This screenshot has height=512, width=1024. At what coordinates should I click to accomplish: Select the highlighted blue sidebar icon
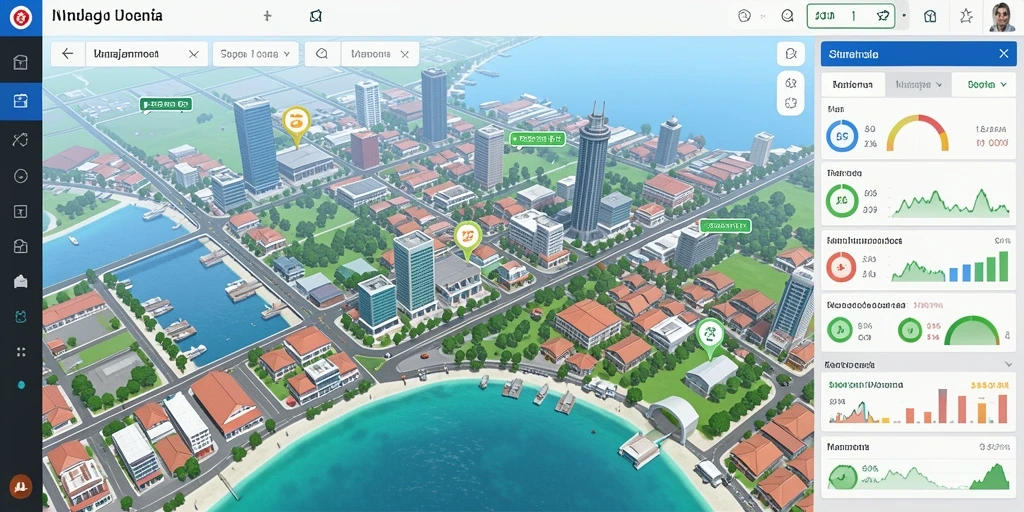click(x=21, y=101)
